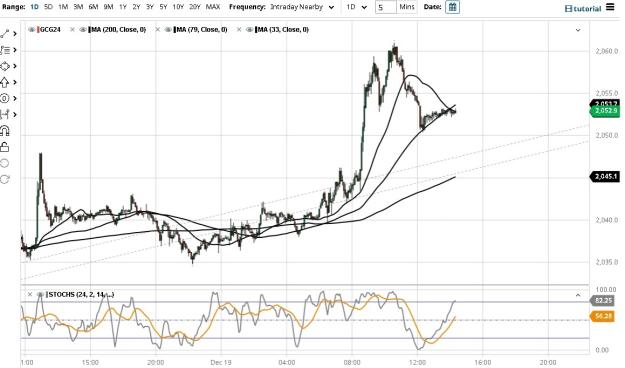
Task: Select the 1D range
Action: point(35,7)
